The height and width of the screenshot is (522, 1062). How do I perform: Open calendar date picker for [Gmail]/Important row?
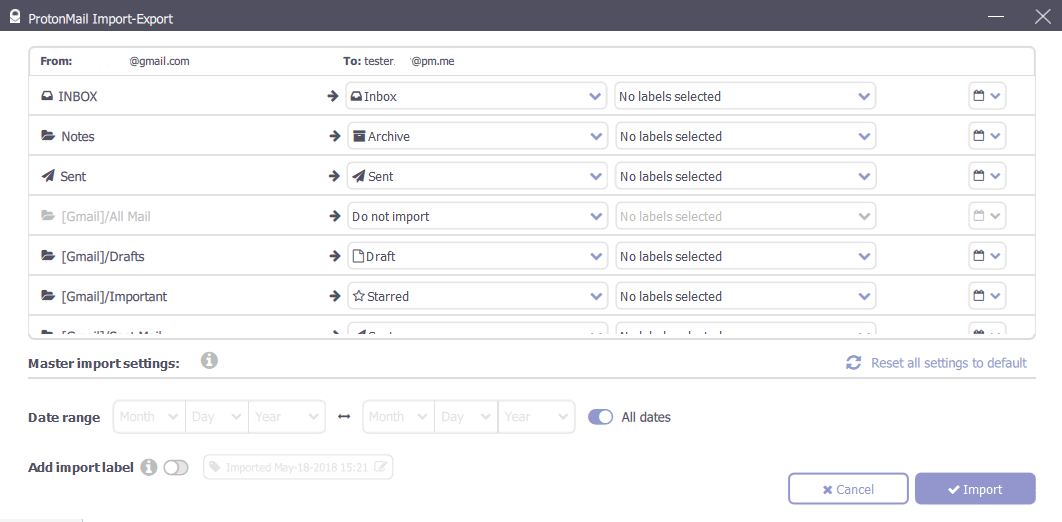[987, 296]
